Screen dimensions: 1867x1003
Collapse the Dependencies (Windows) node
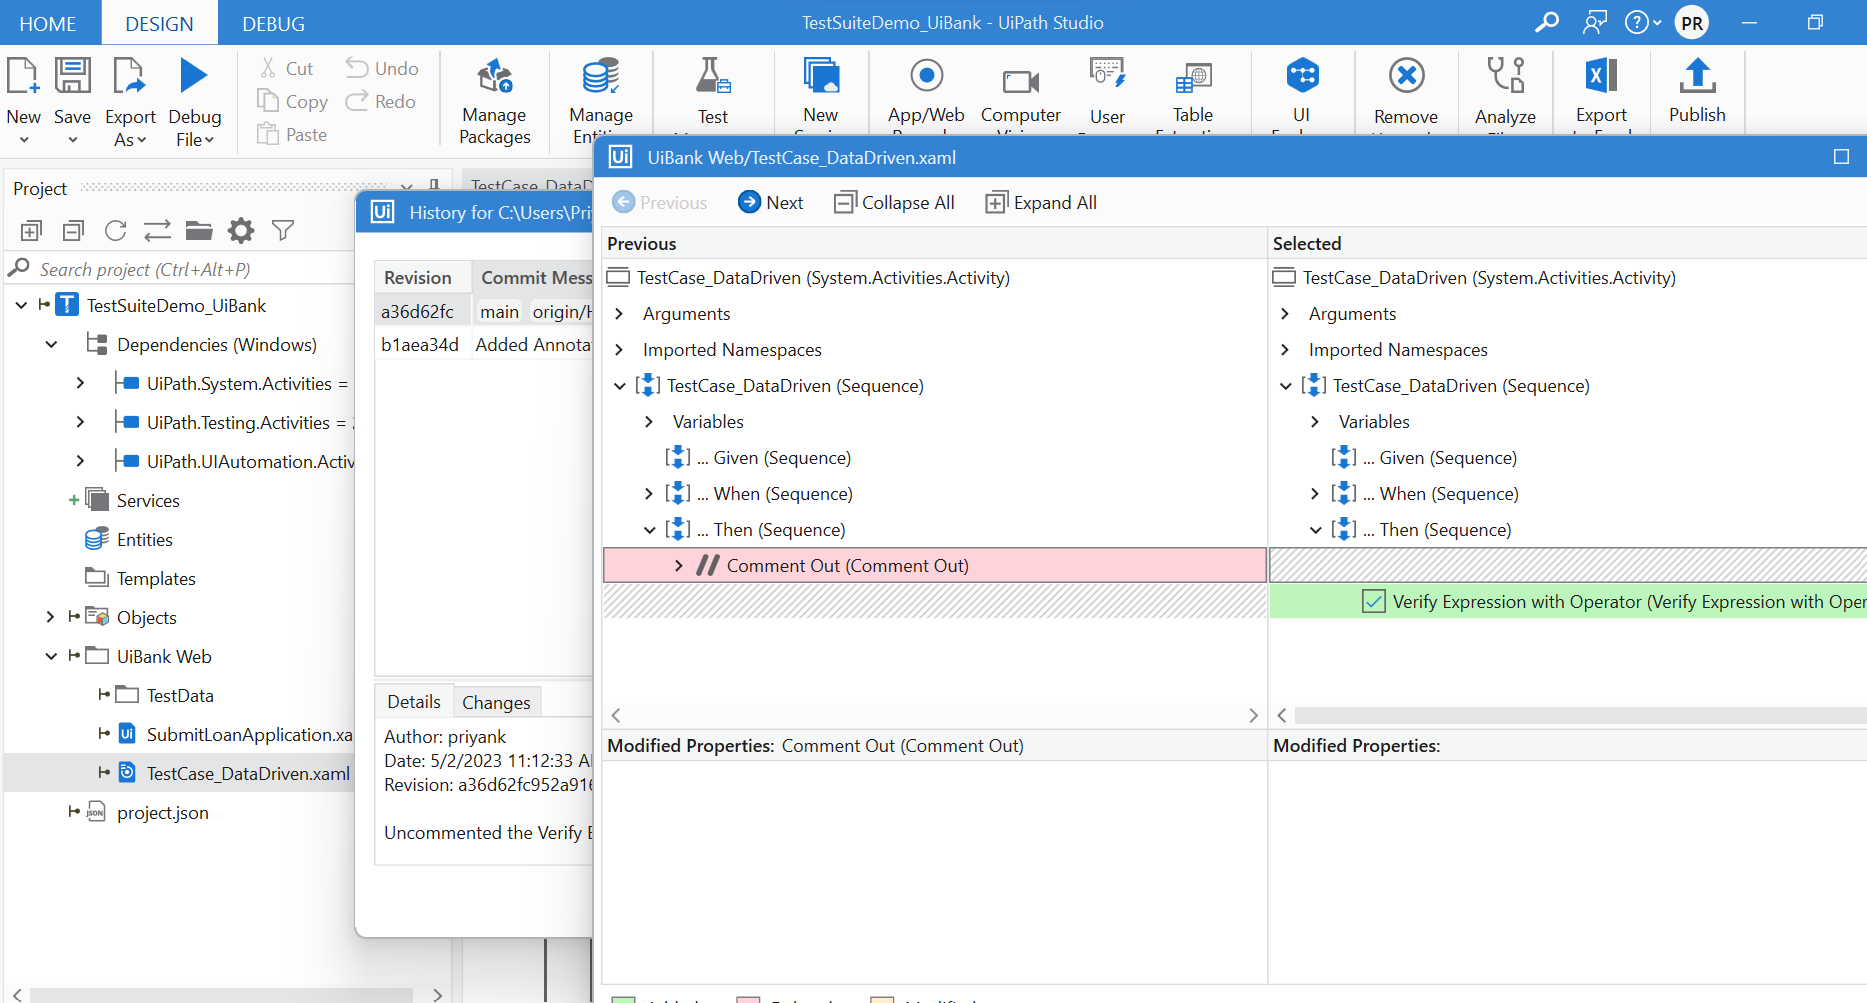51,344
